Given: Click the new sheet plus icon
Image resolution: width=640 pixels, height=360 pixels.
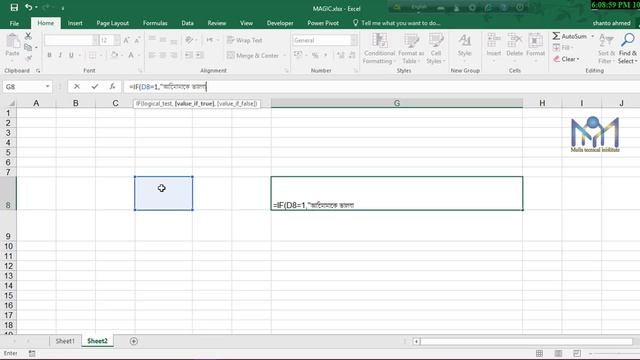Looking at the screenshot, I should [x=133, y=341].
